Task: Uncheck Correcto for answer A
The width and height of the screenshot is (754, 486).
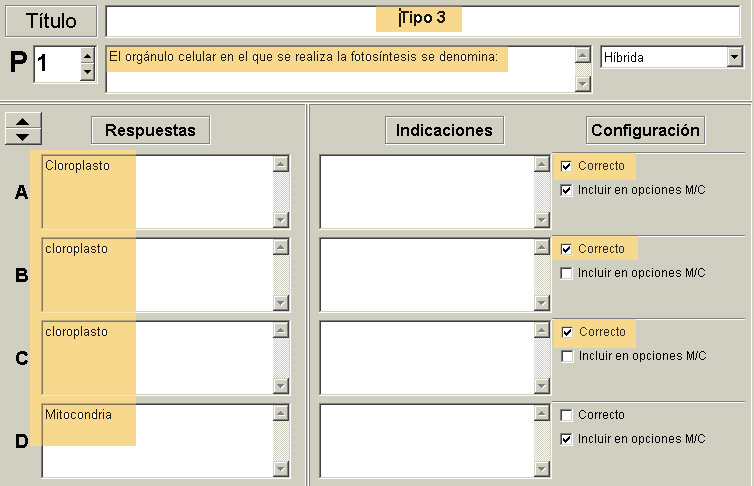Action: pos(567,166)
